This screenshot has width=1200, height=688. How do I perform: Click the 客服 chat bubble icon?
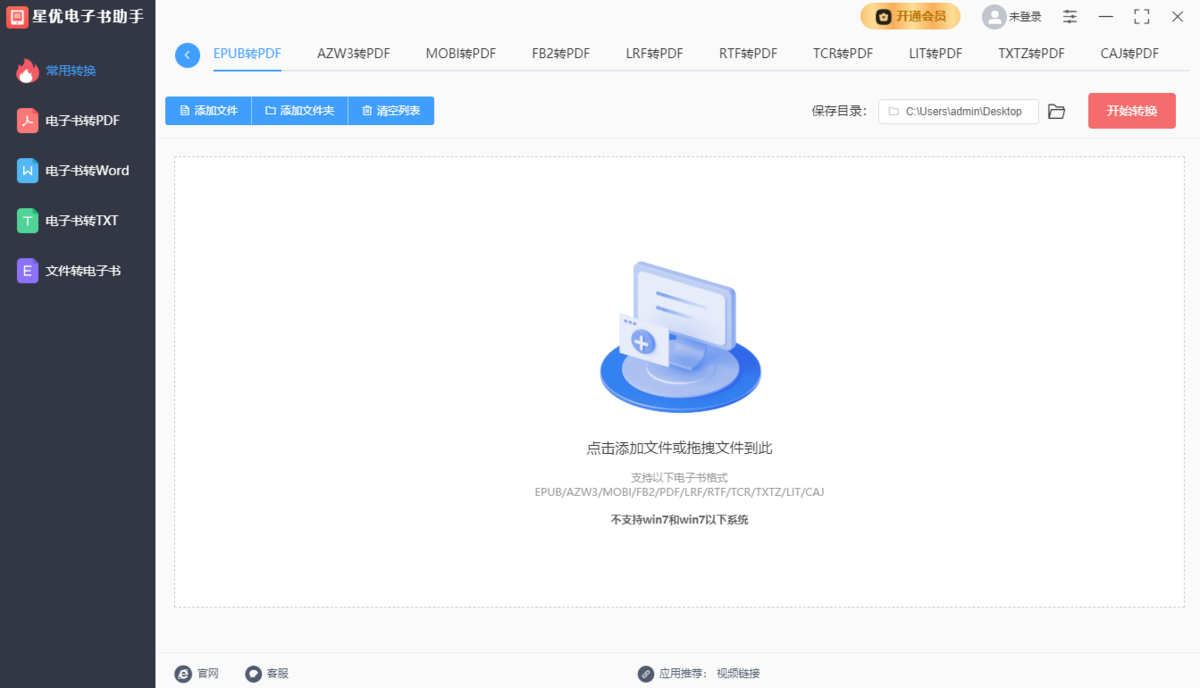click(254, 674)
